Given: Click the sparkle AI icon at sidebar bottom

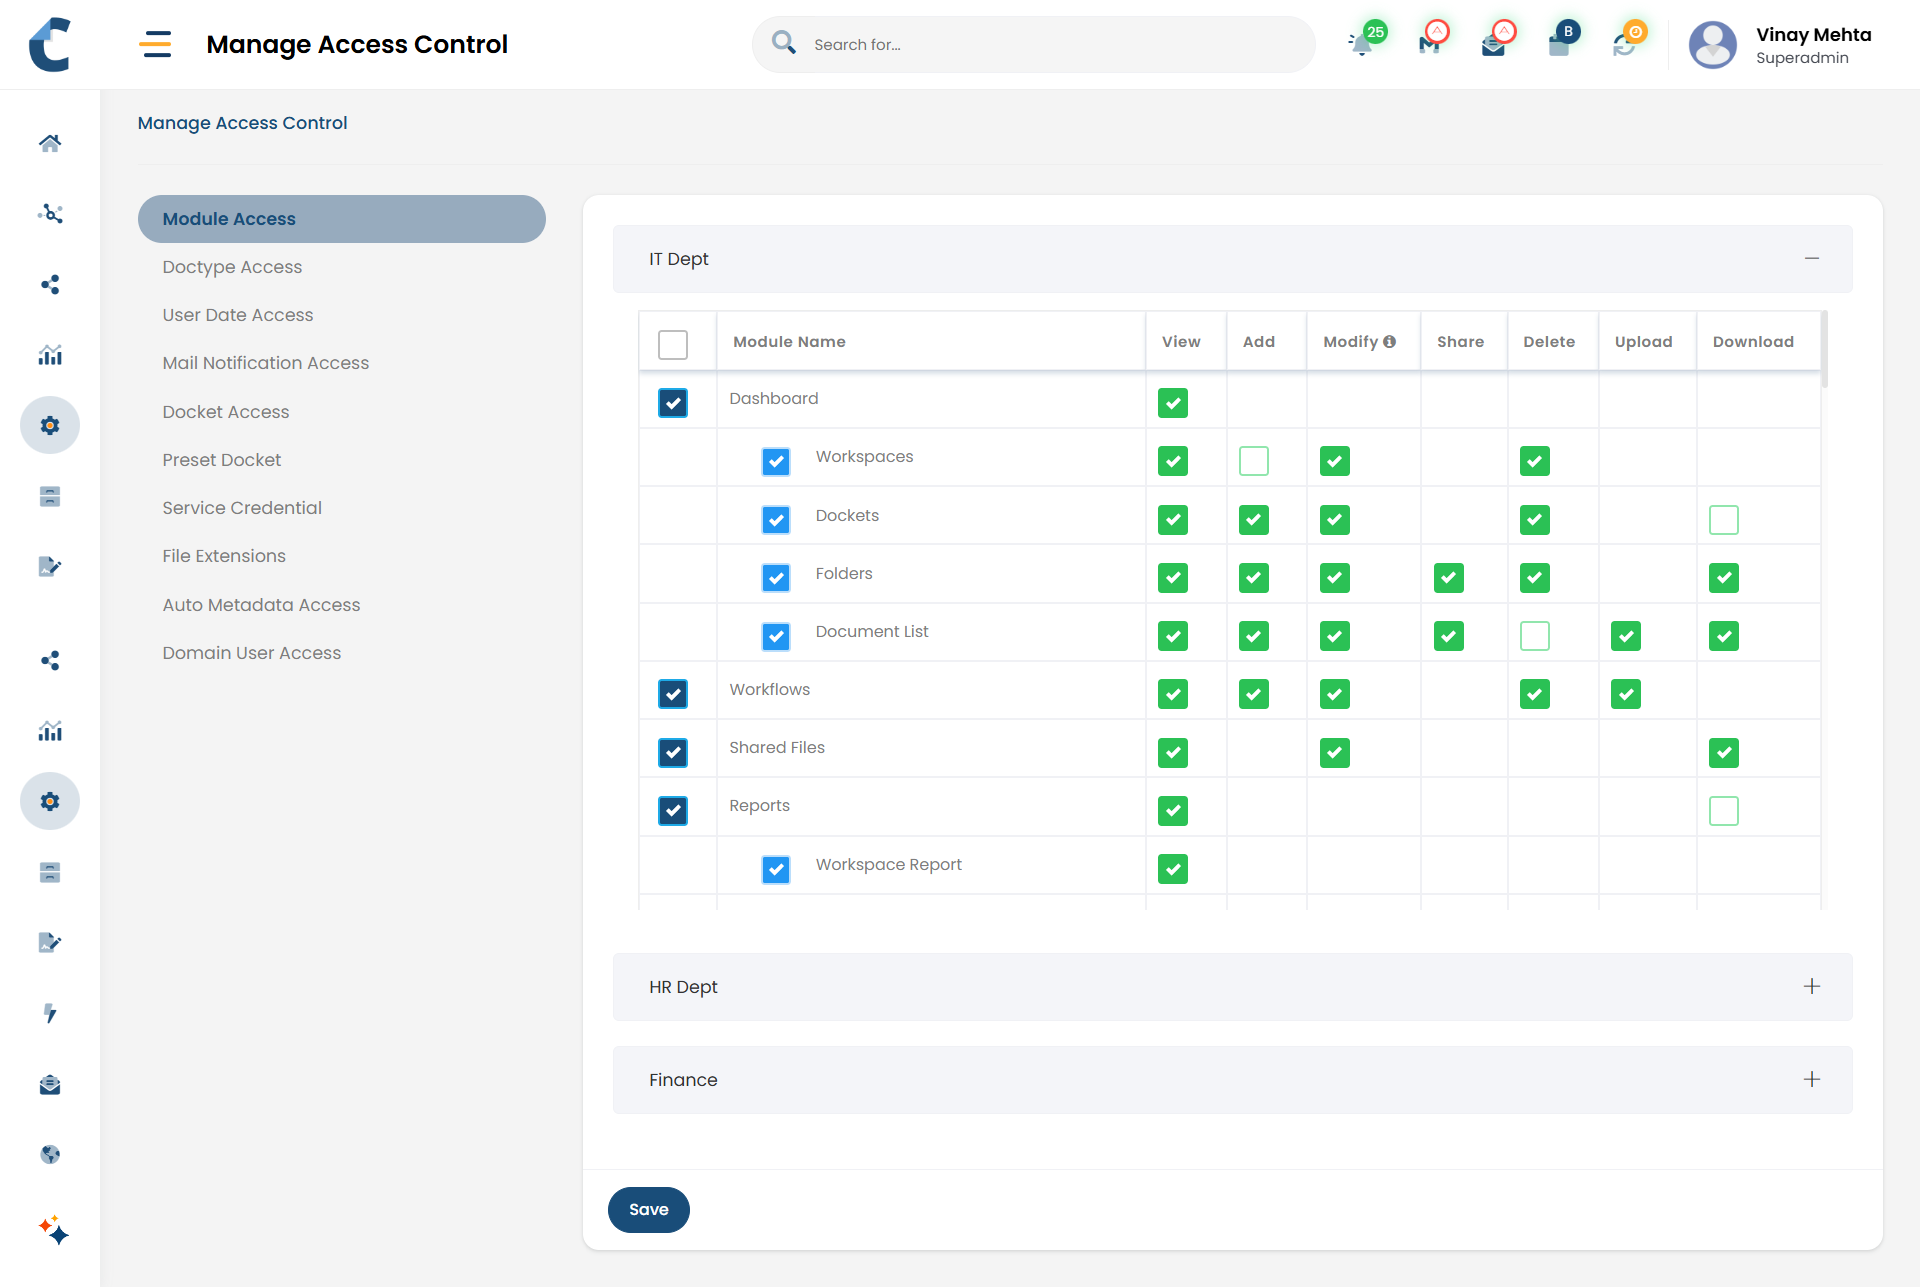Looking at the screenshot, I should 53,1229.
